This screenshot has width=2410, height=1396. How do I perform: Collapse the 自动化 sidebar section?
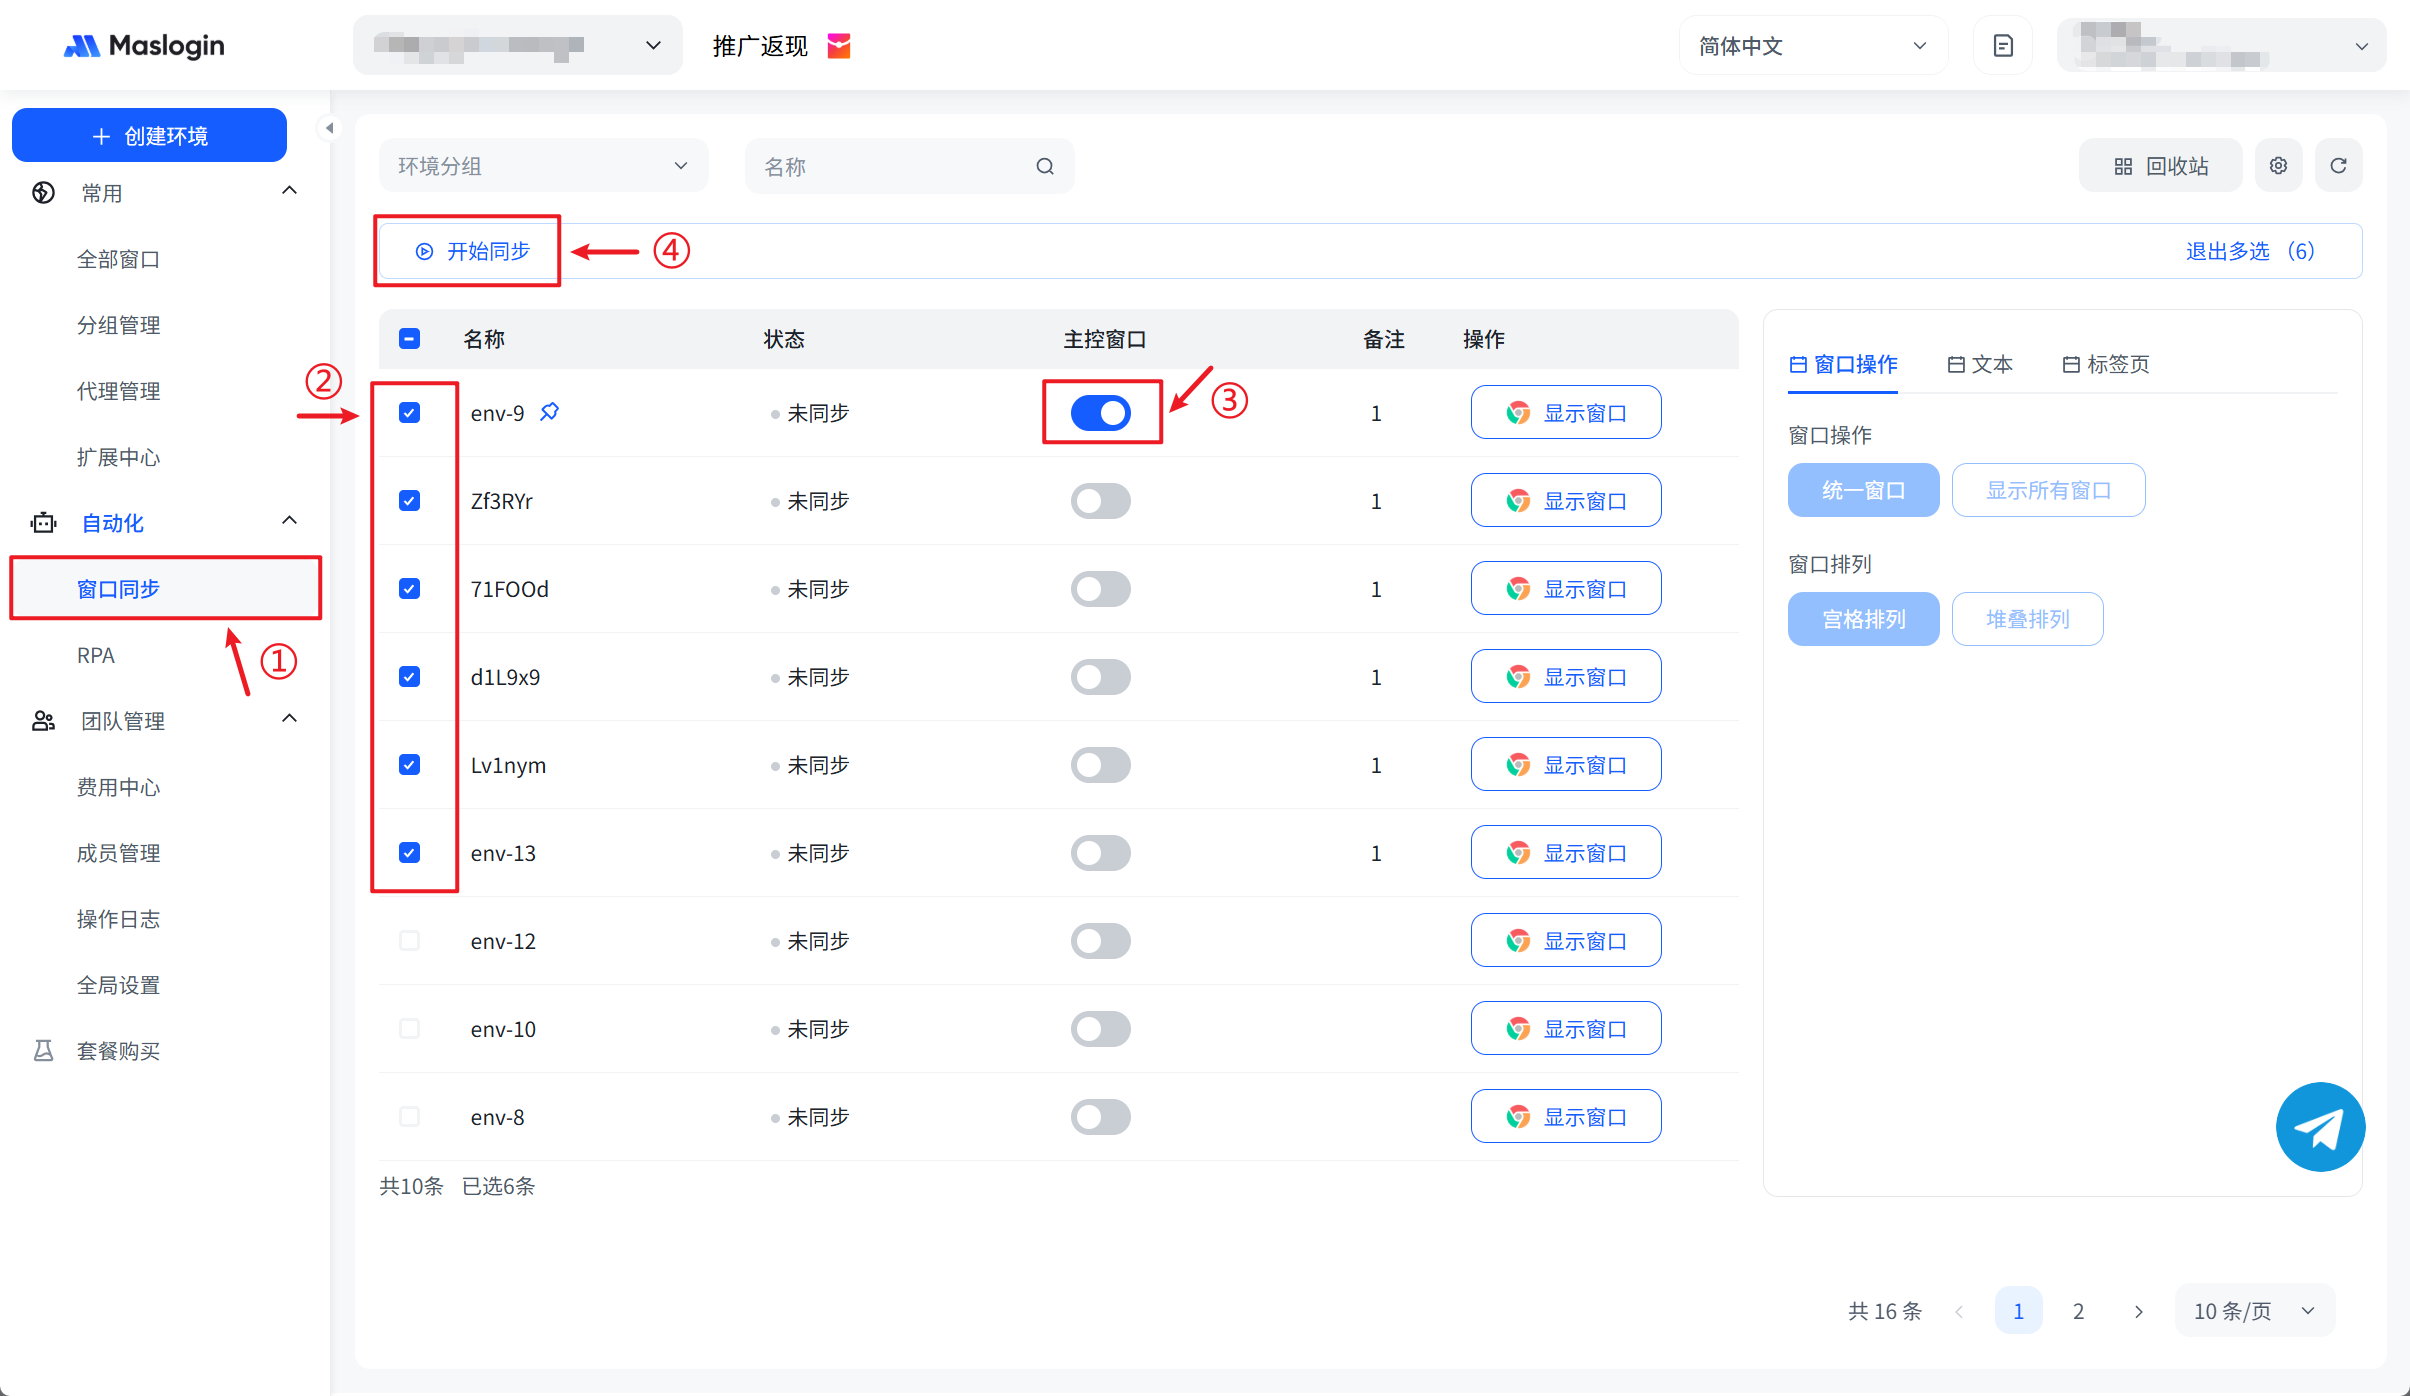[x=289, y=521]
